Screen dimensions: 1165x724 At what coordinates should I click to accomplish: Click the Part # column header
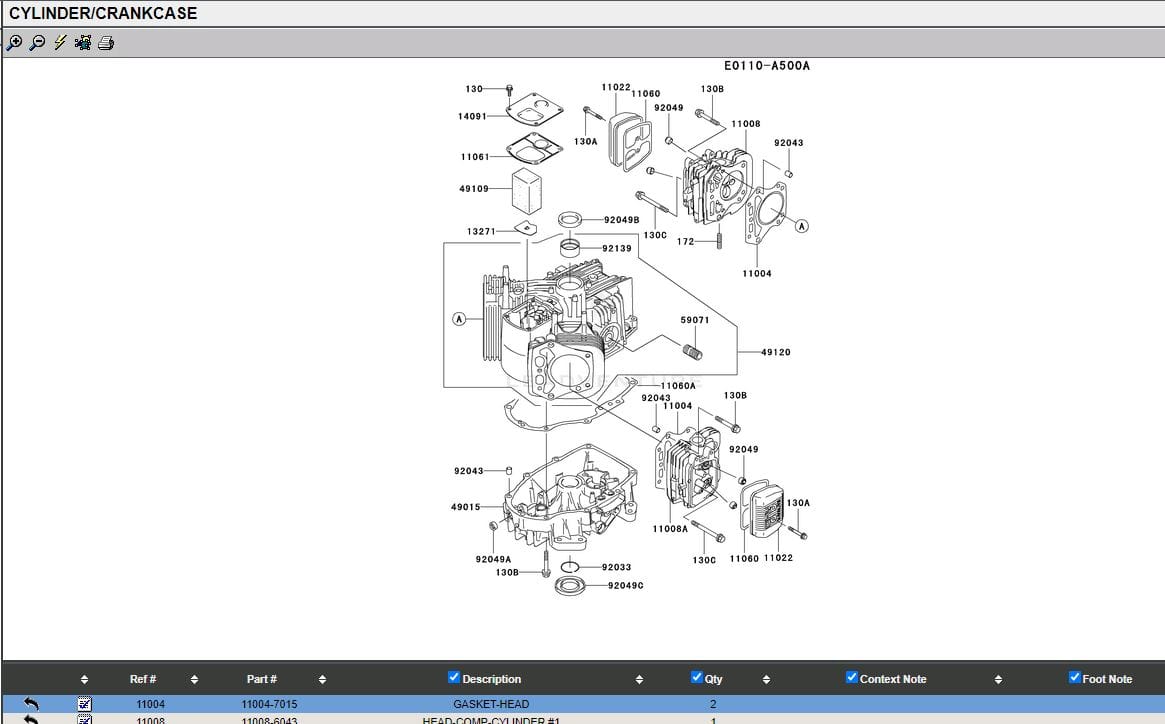click(262, 679)
